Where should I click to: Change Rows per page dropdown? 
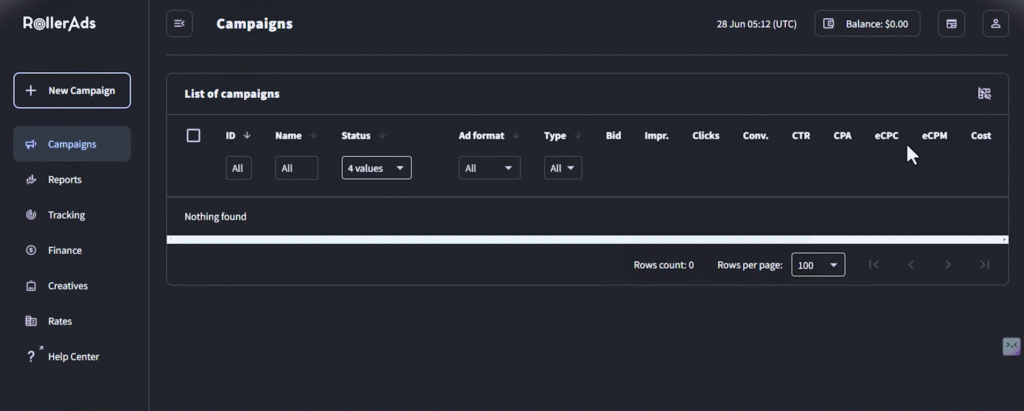coord(817,265)
